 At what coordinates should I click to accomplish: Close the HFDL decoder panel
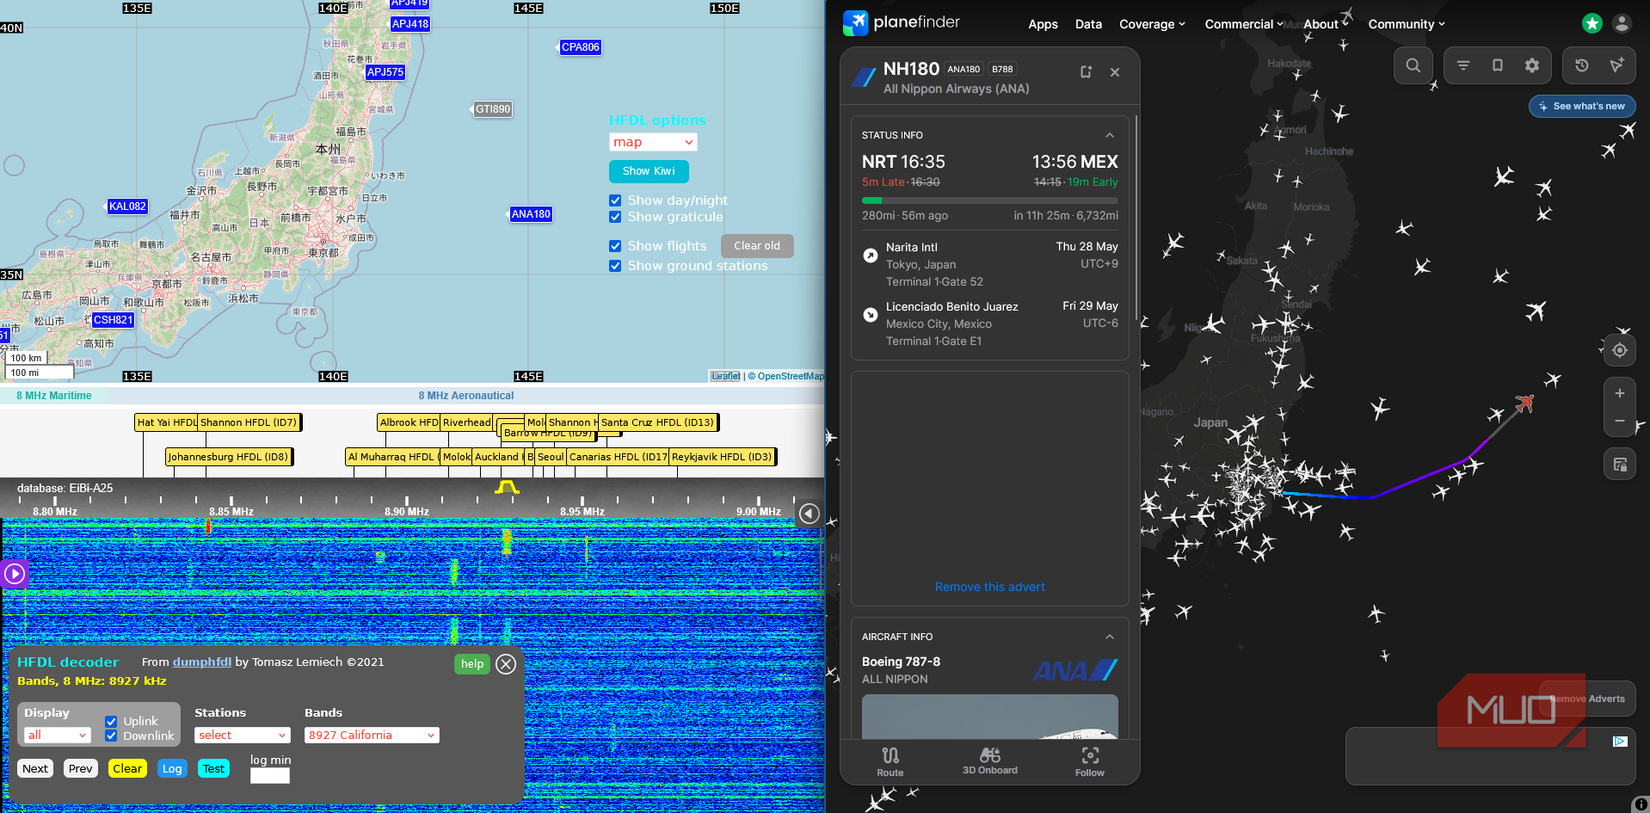506,664
